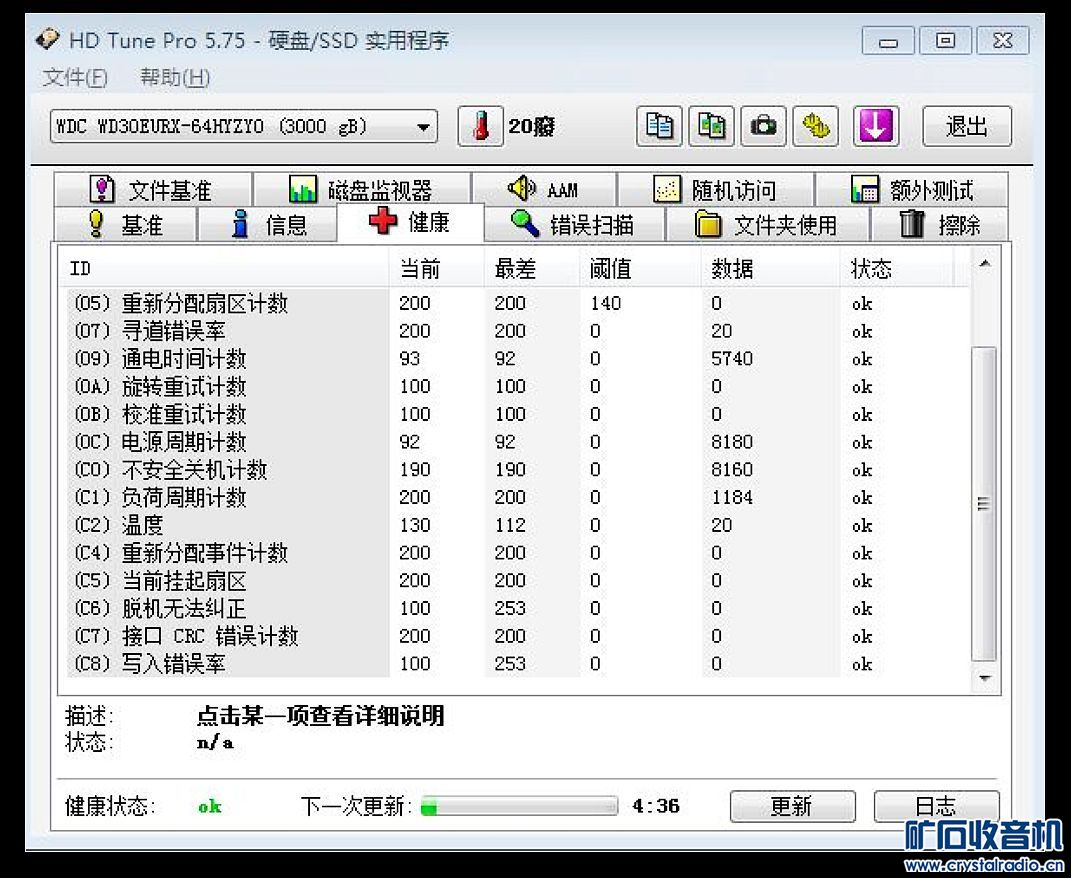The image size is (1071, 878).
Task: Copy info to clipboard toolbar icon
Action: [659, 126]
